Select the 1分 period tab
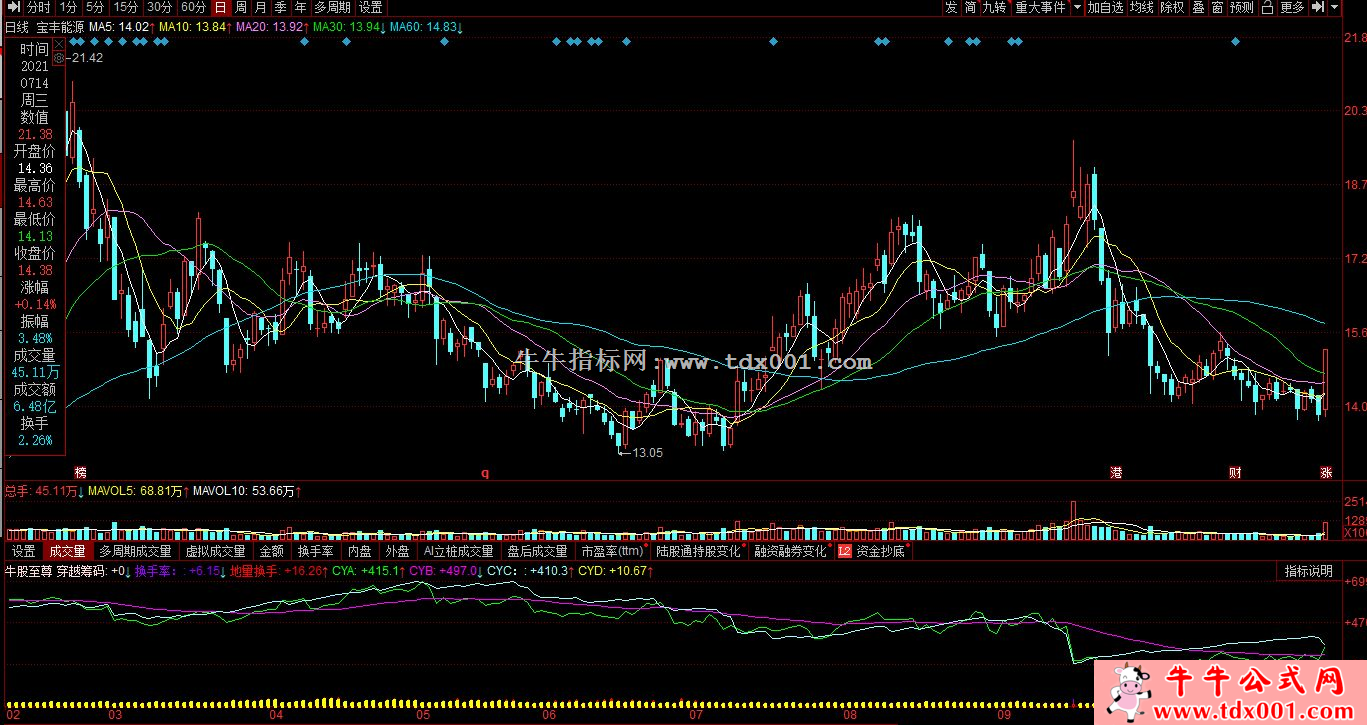1367x725 pixels. [x=68, y=7]
